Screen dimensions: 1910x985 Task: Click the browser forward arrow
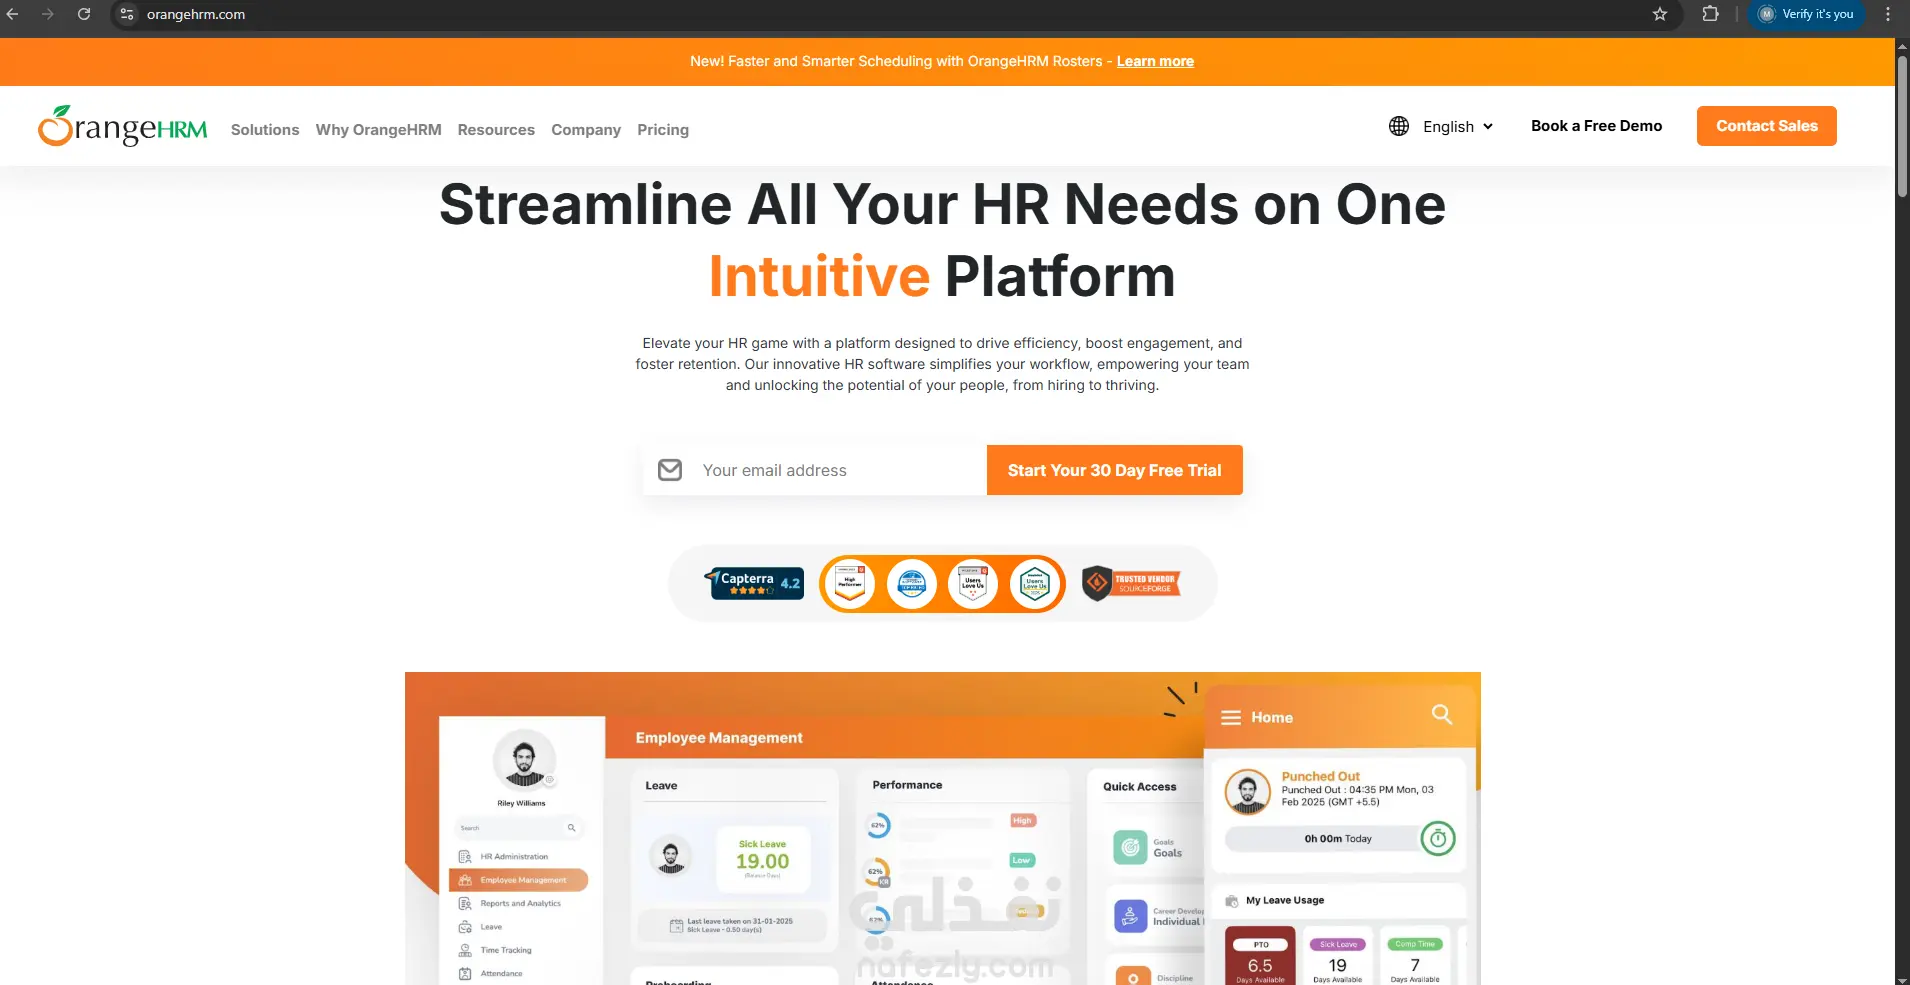[x=48, y=14]
